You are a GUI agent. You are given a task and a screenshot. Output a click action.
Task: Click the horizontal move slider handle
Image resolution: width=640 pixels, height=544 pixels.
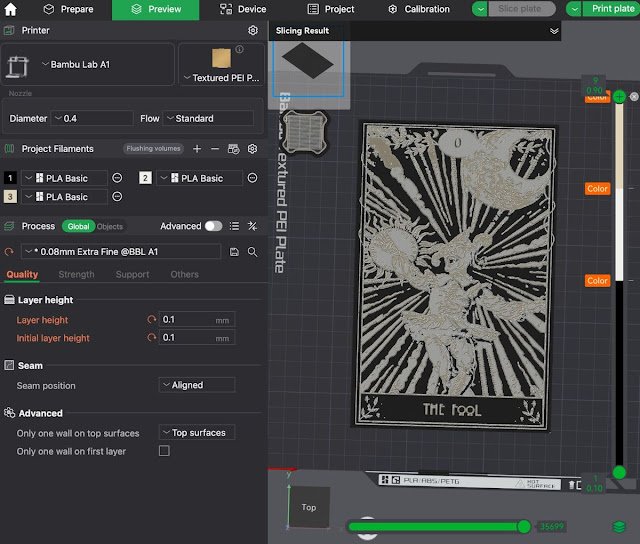click(523, 526)
